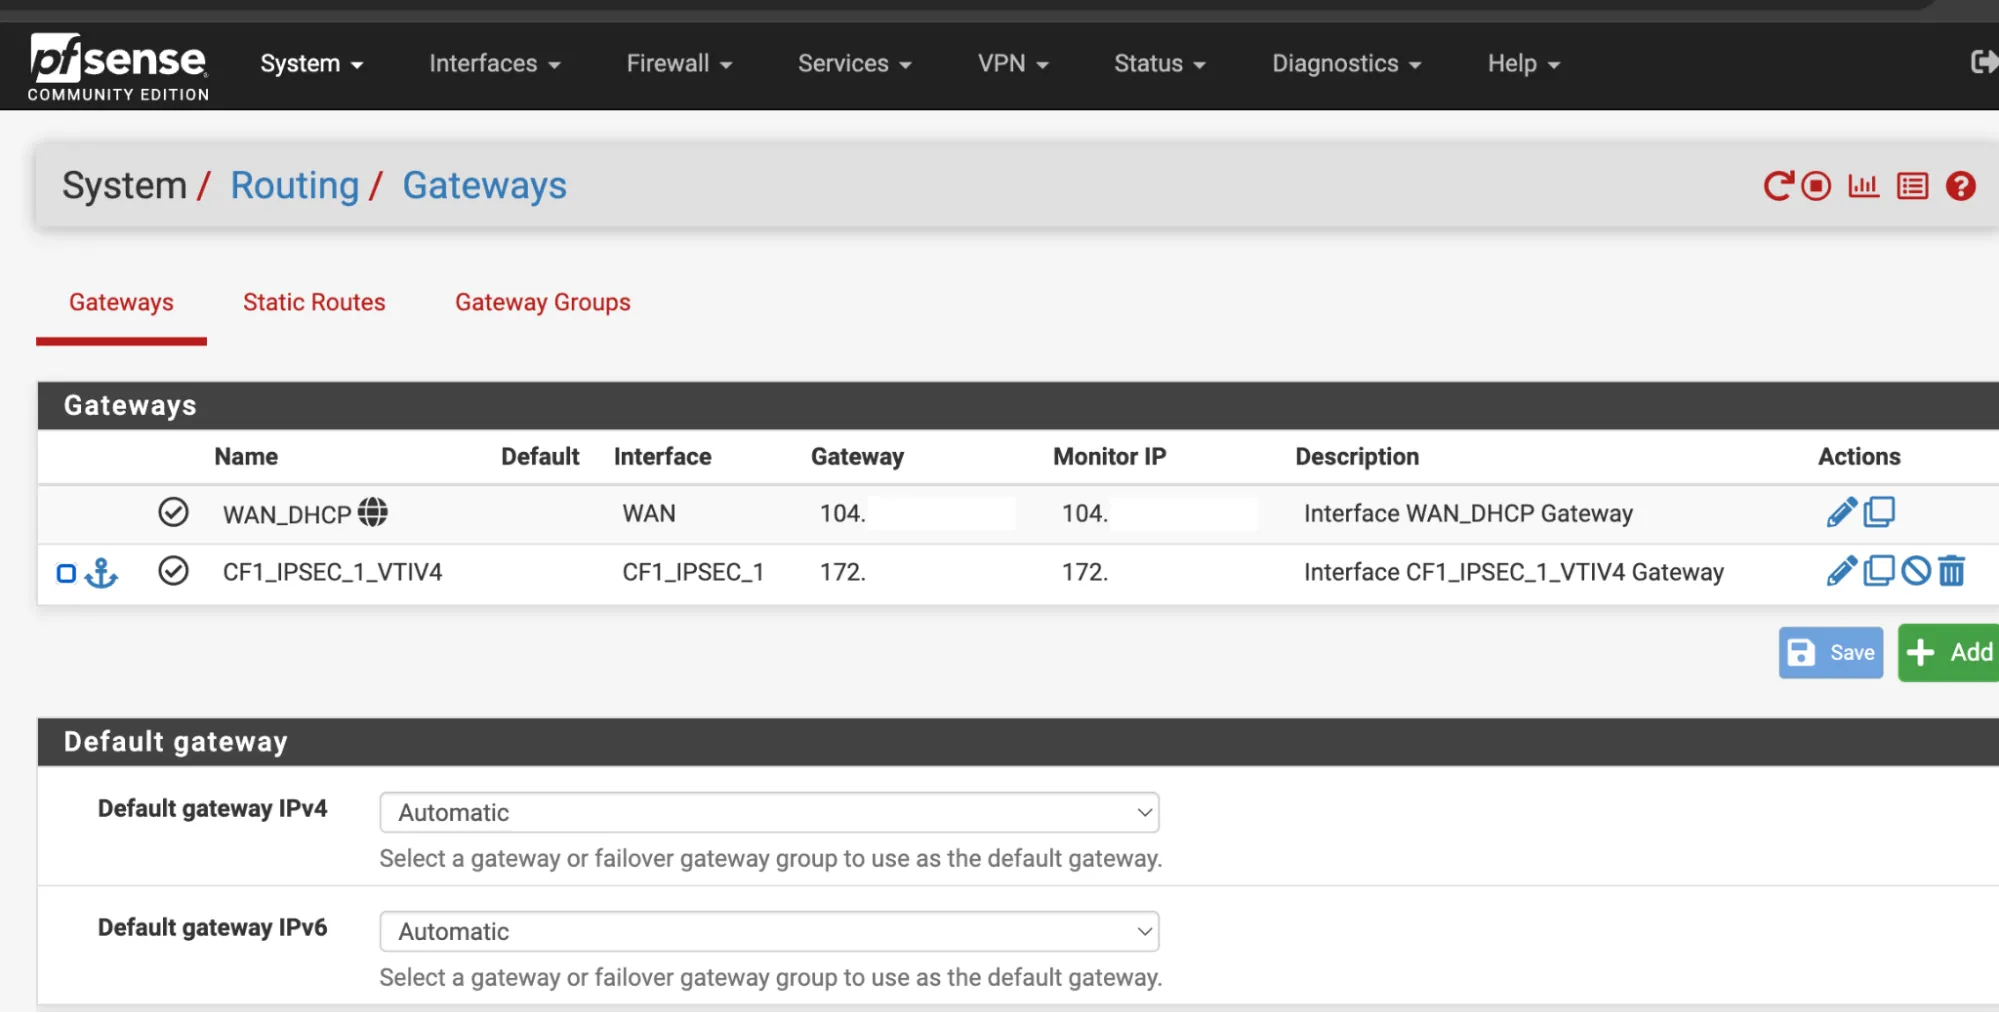Viewport: 1999px width, 1013px height.
Task: Save the gateway settings
Action: [1830, 652]
